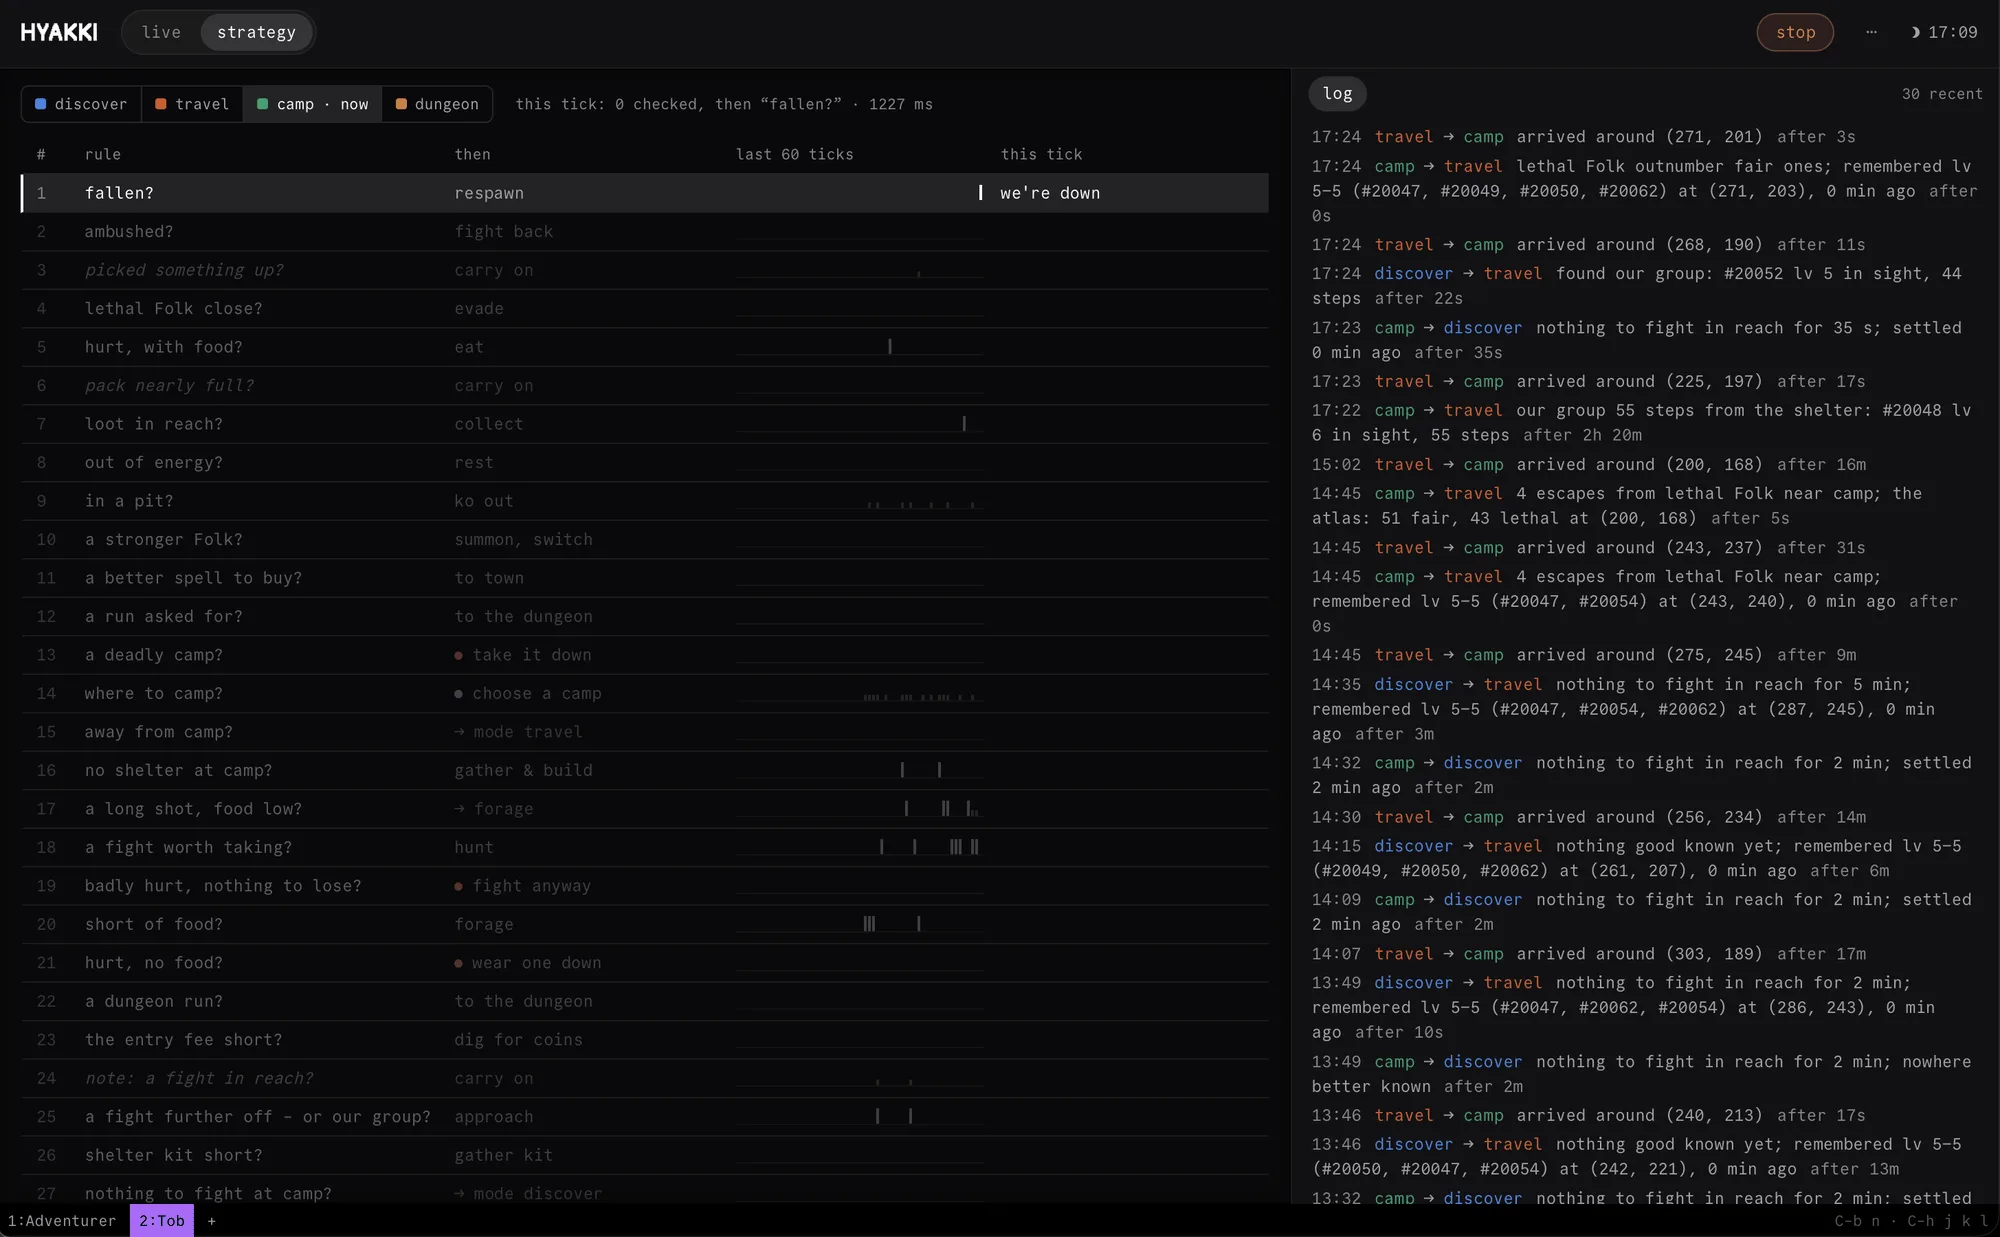The height and width of the screenshot is (1237, 2000).
Task: Click red dot beside 'fight anyway'
Action: pyautogui.click(x=458, y=887)
